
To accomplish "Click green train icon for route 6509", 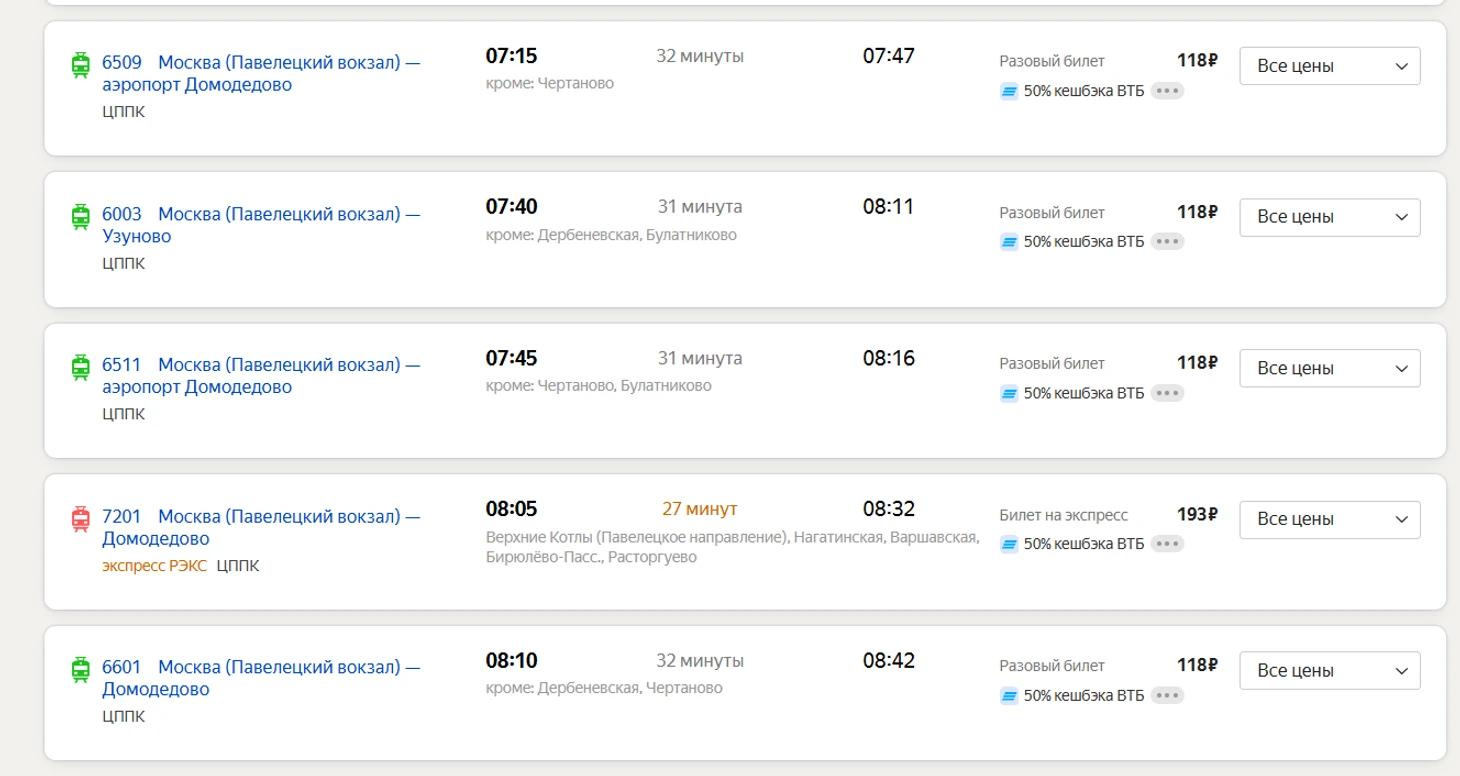I will click(x=80, y=65).
